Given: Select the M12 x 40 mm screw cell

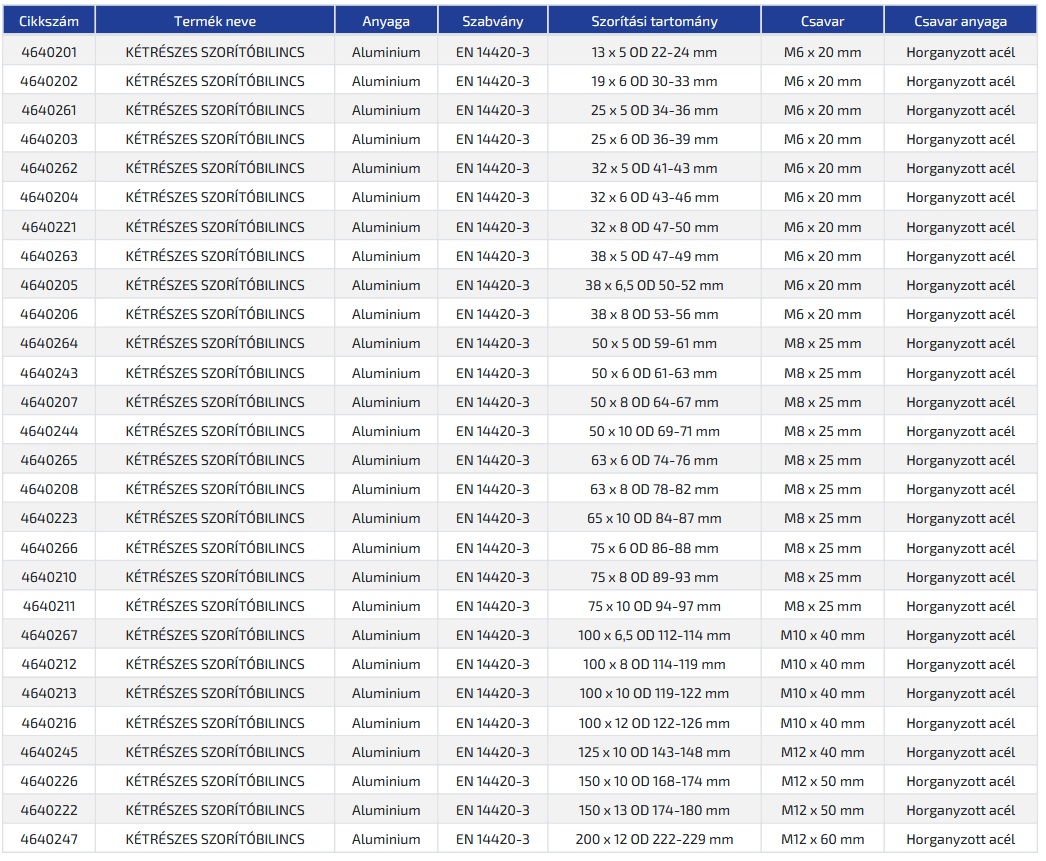Looking at the screenshot, I should pyautogui.click(x=822, y=752).
